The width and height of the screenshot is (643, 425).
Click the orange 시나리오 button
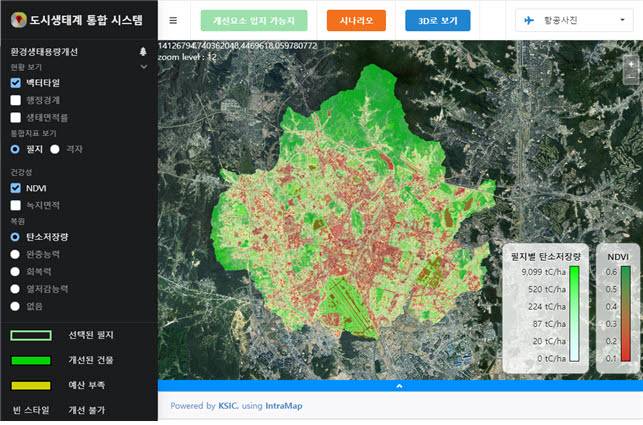(x=355, y=20)
